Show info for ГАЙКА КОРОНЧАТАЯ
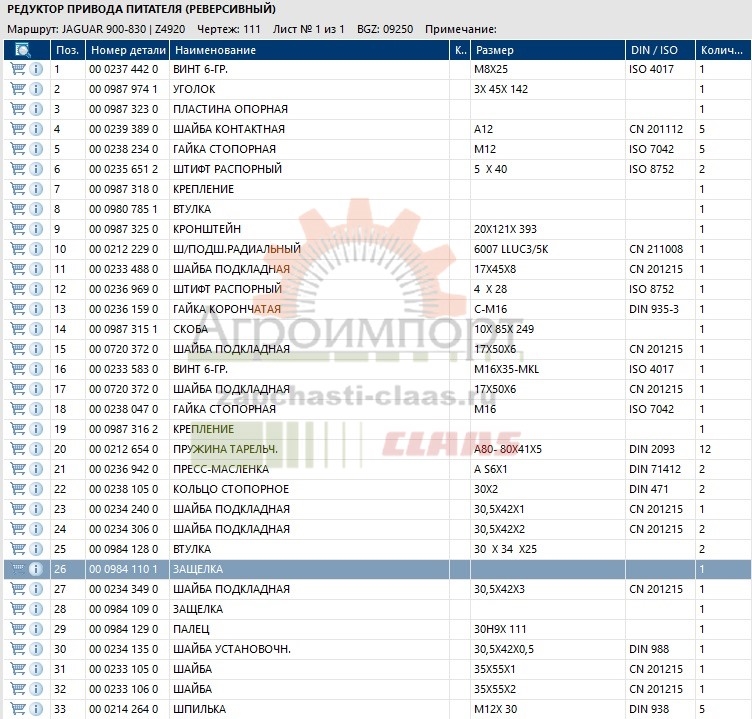Viewport: 752px width, 719px height. [36, 309]
